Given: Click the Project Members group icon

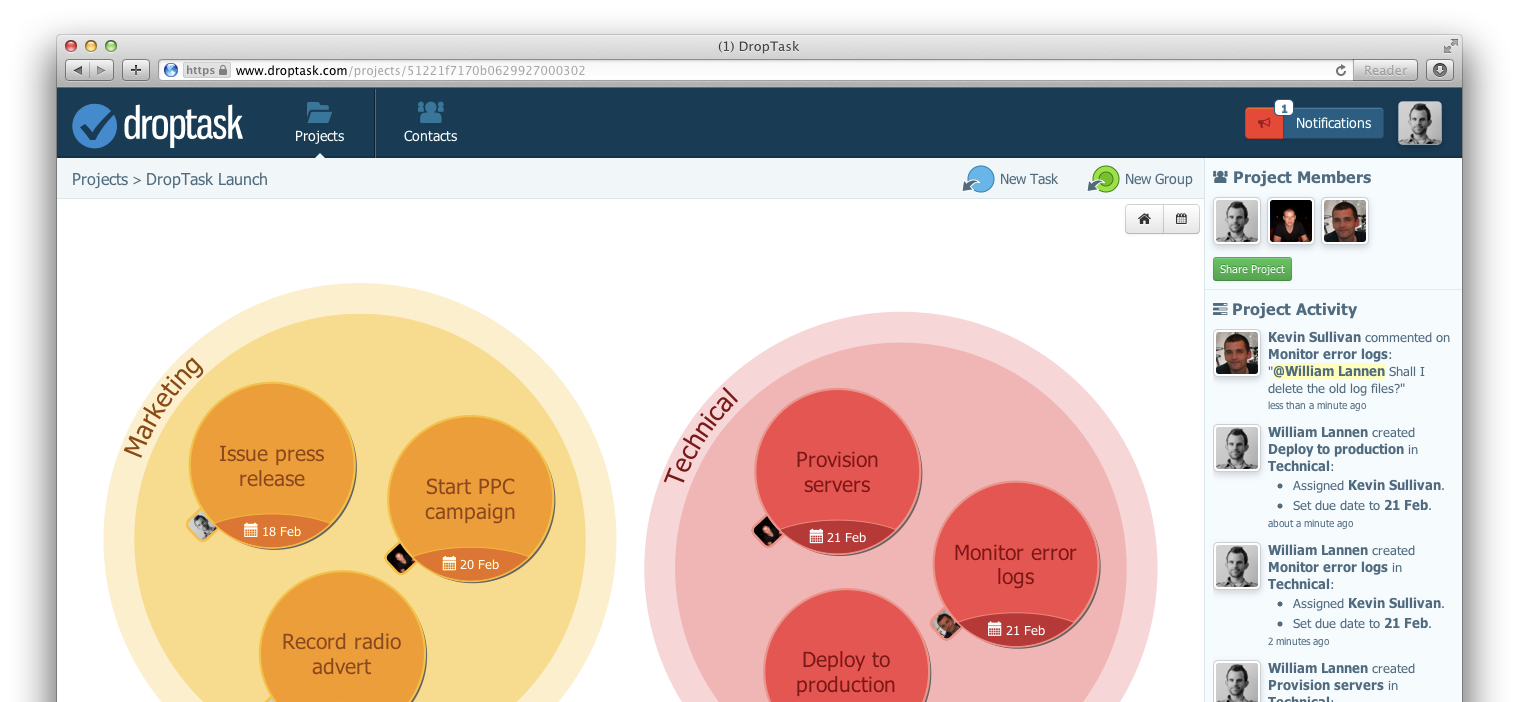Looking at the screenshot, I should pos(1219,176).
